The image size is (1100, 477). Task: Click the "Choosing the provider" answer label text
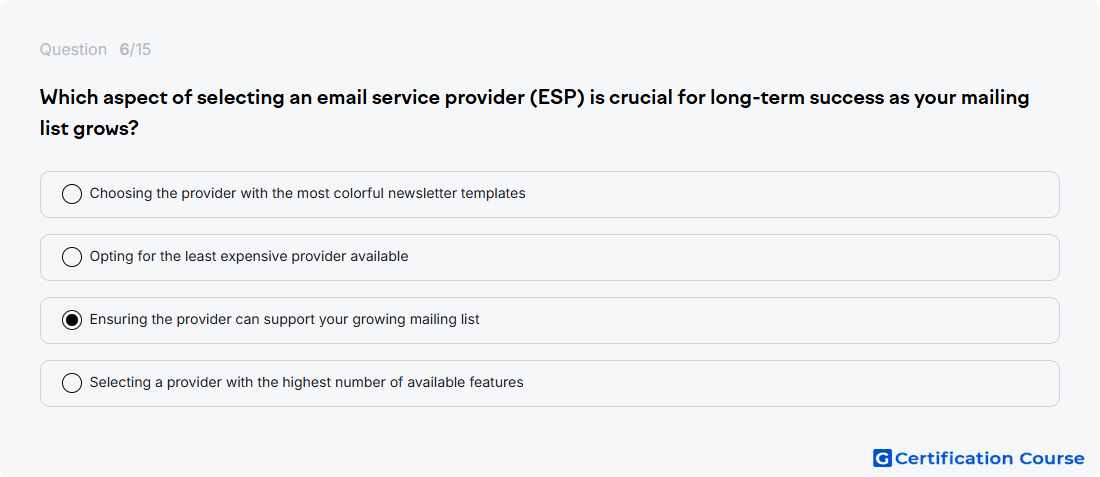click(x=307, y=194)
